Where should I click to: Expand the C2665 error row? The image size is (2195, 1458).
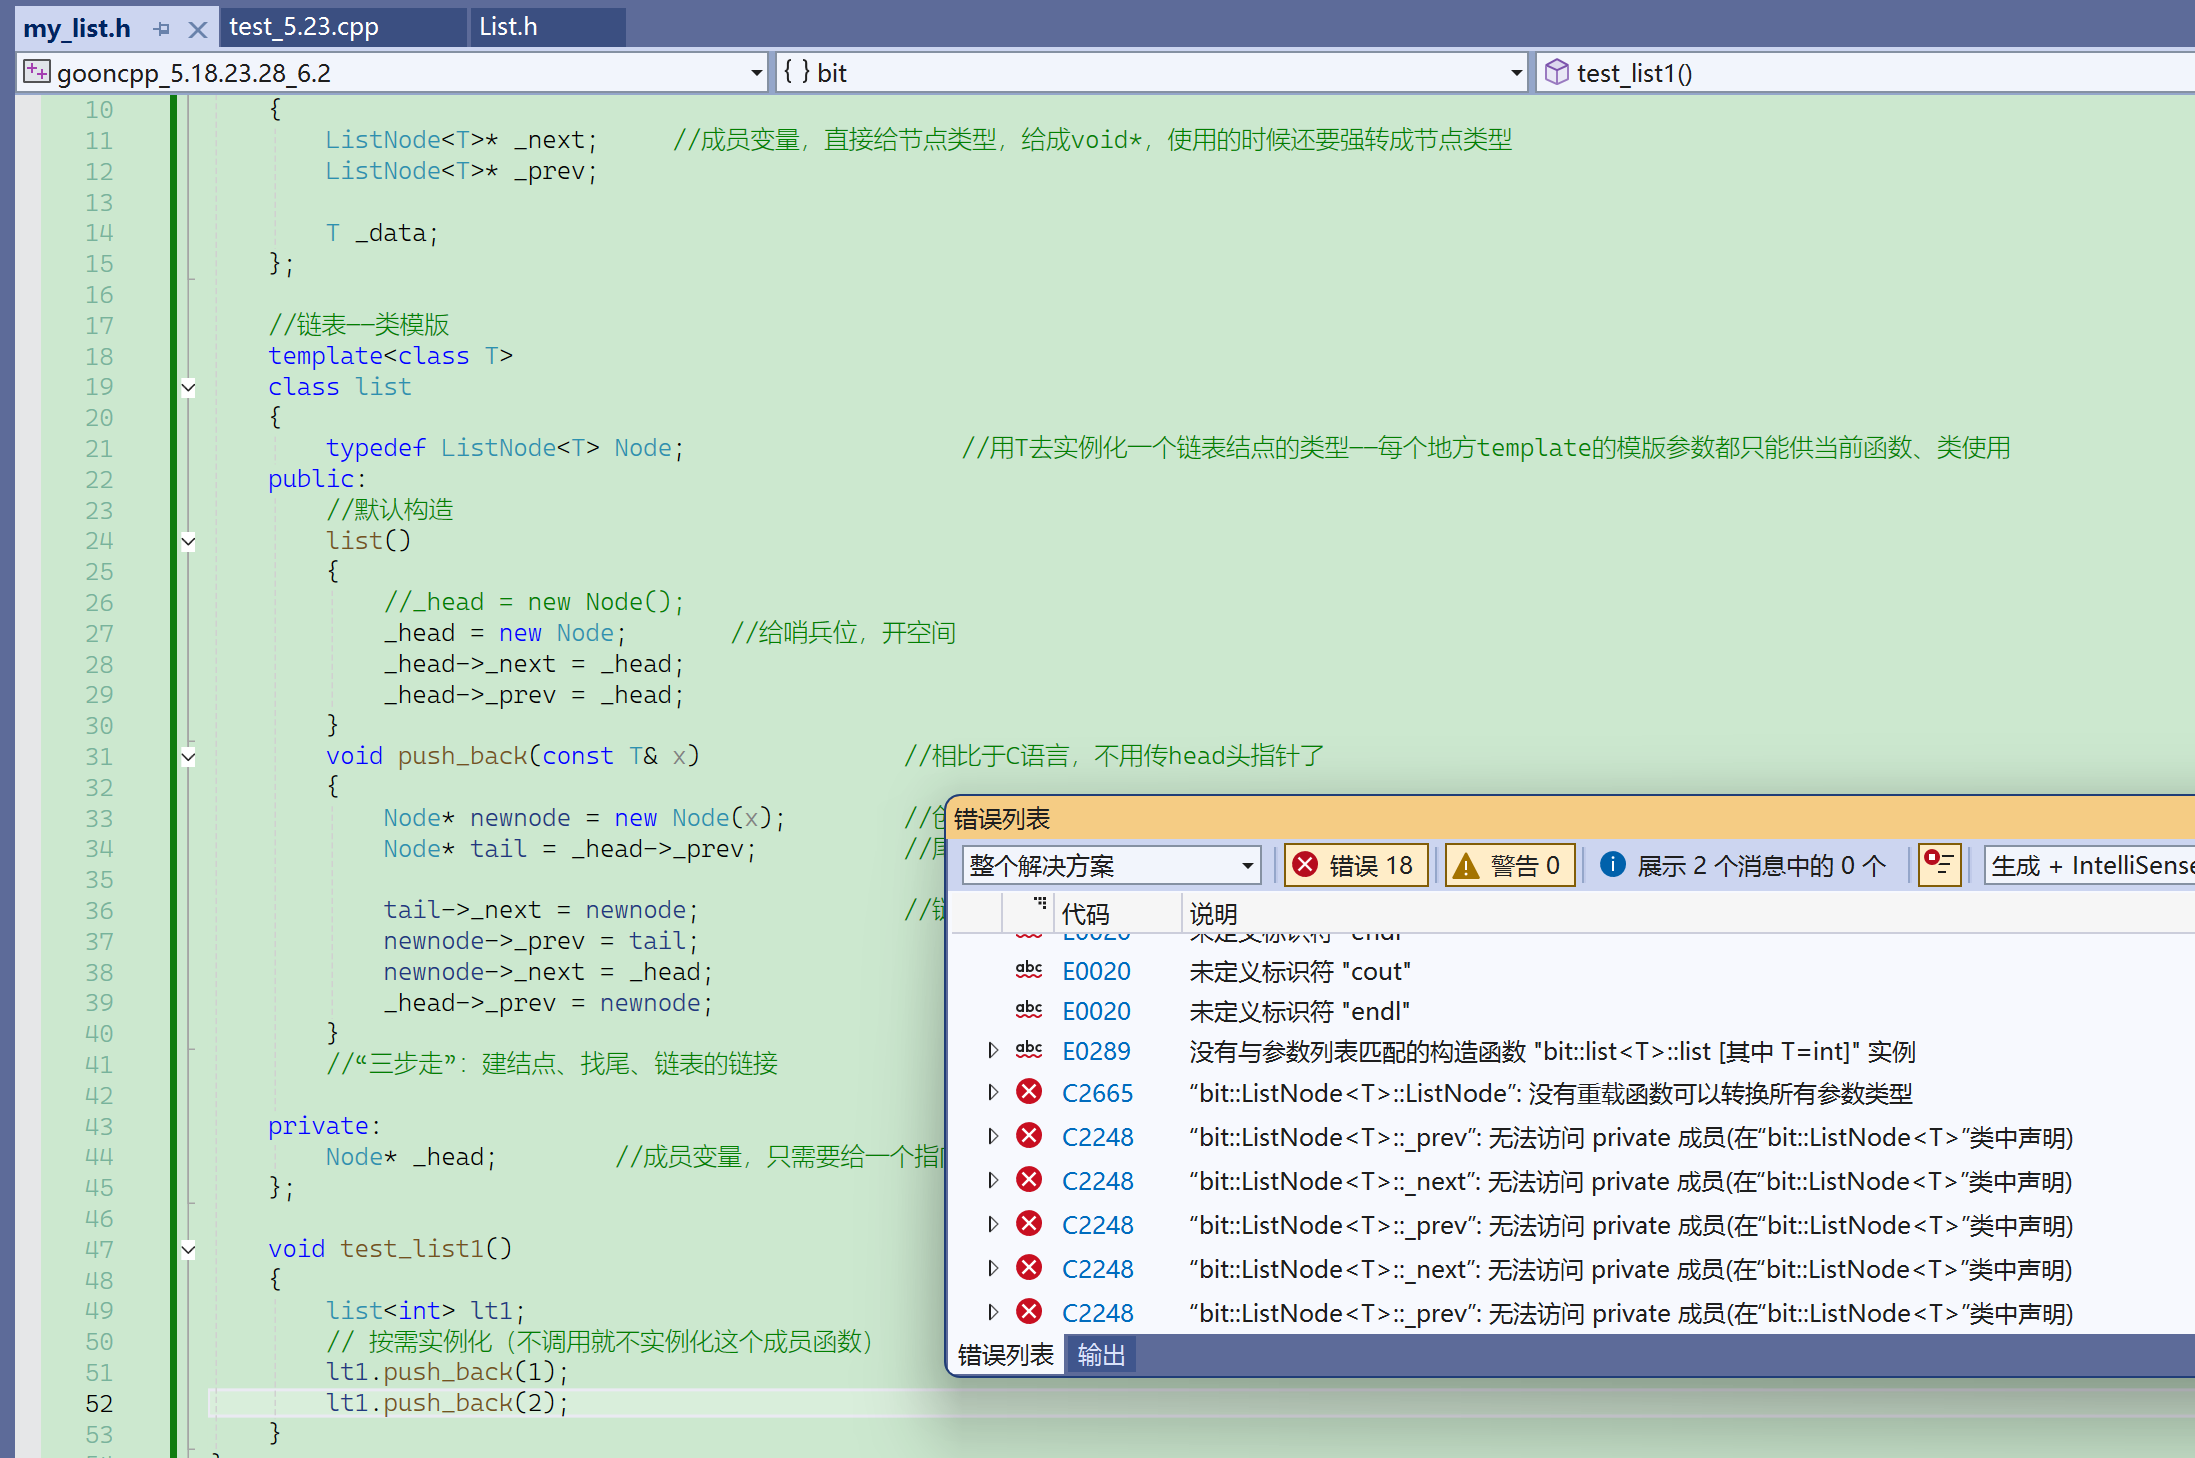coord(992,1092)
